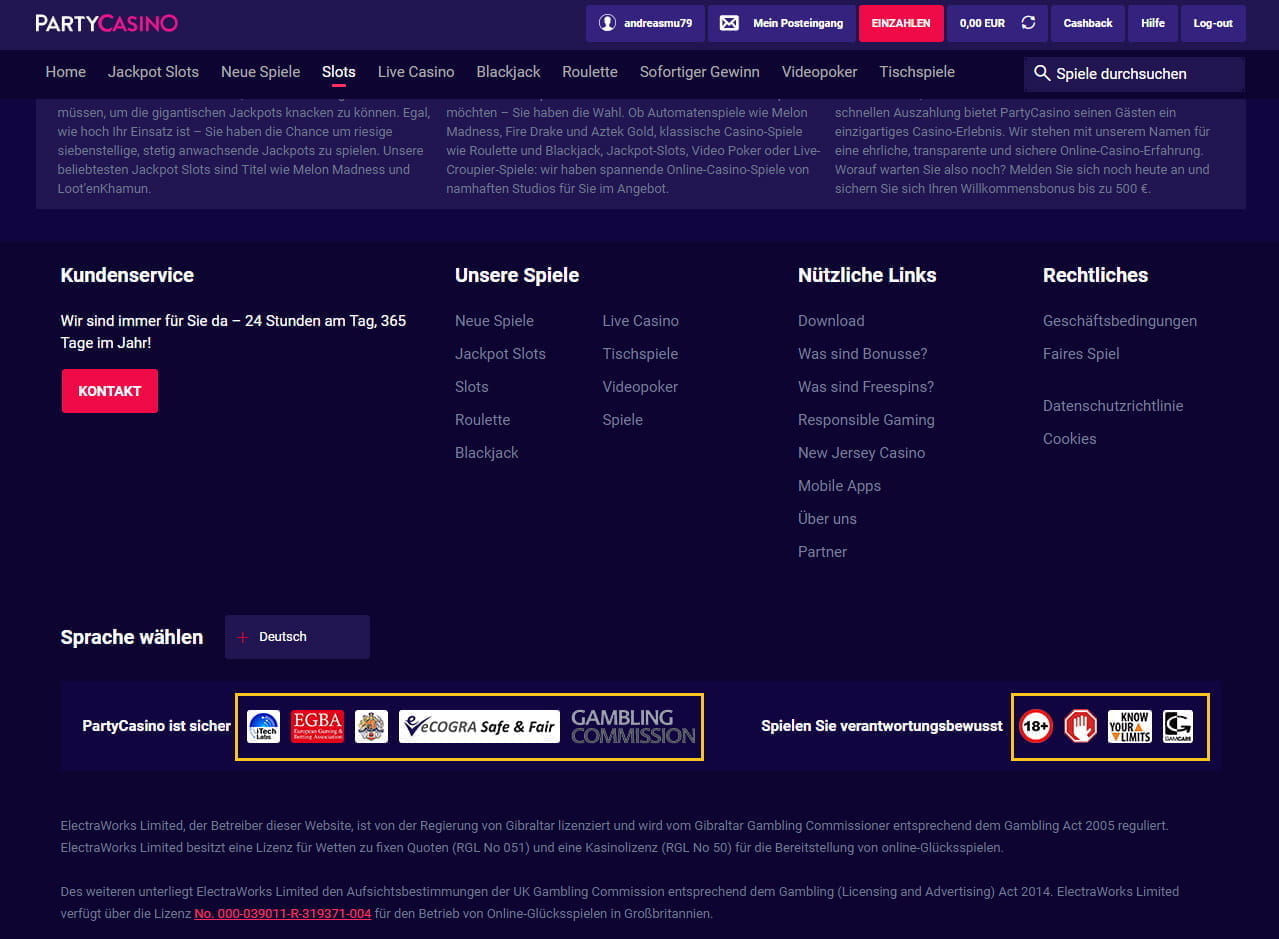1279x939 pixels.
Task: Follow the footer Jackpot Slots link
Action: (500, 354)
